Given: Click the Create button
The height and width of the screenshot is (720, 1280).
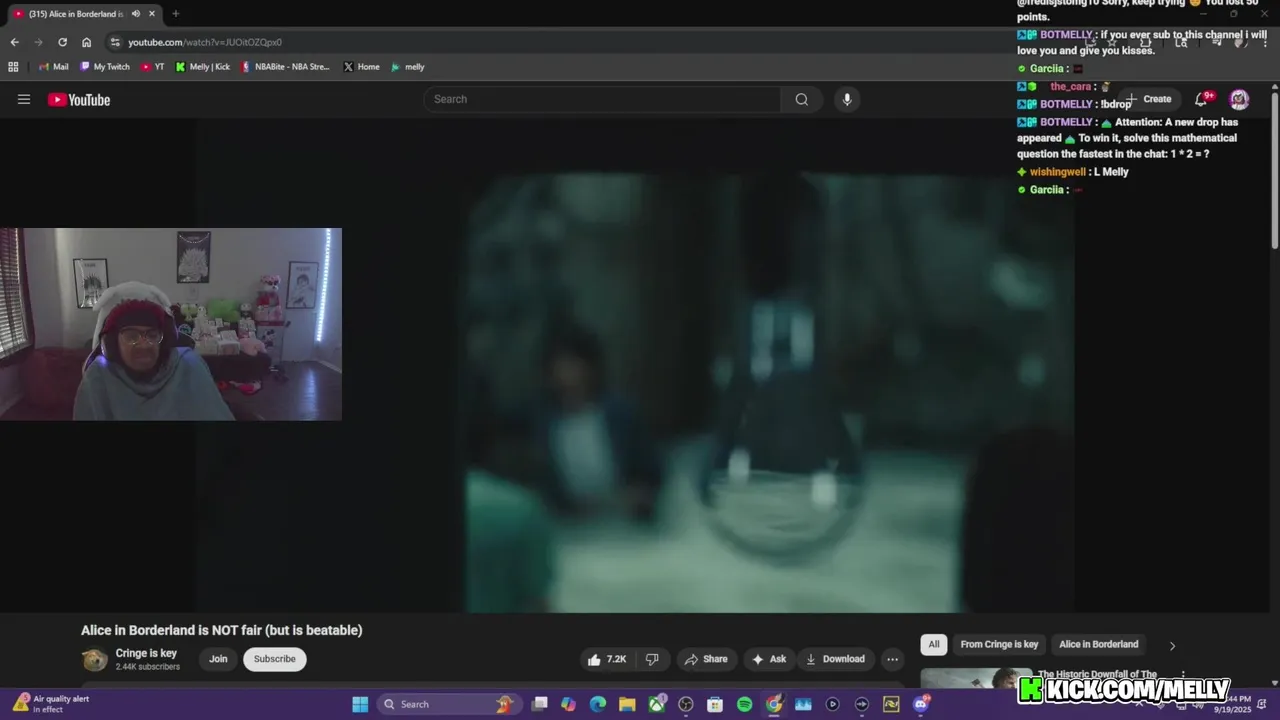Looking at the screenshot, I should coord(1148,99).
